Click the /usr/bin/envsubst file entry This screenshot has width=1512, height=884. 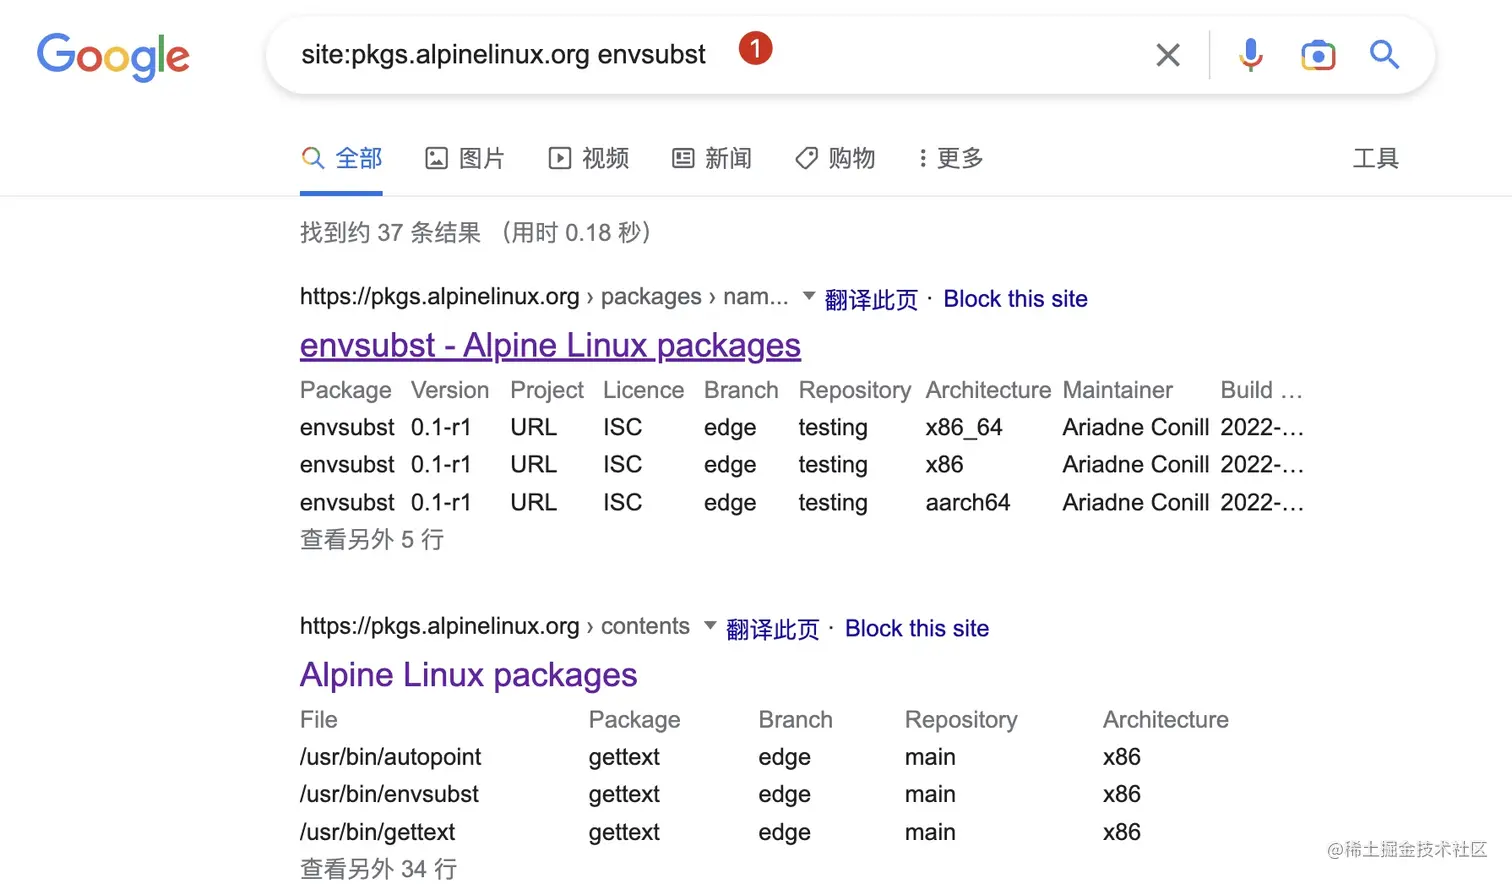coord(389,794)
